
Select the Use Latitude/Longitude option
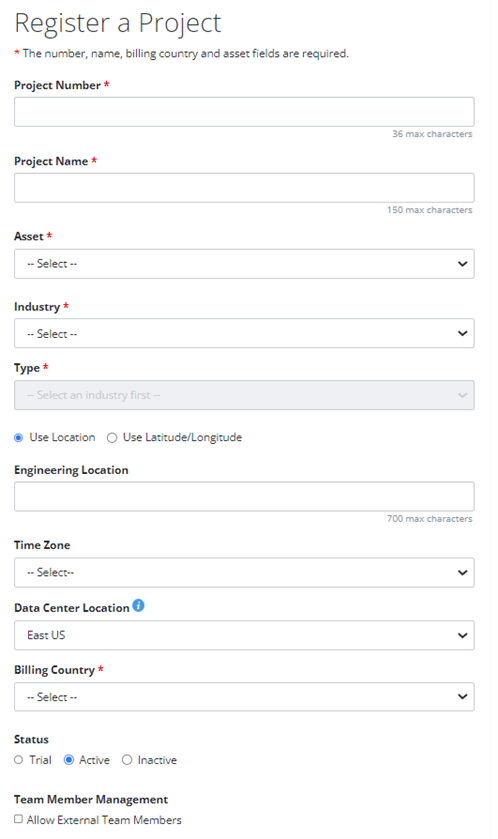pyautogui.click(x=112, y=438)
